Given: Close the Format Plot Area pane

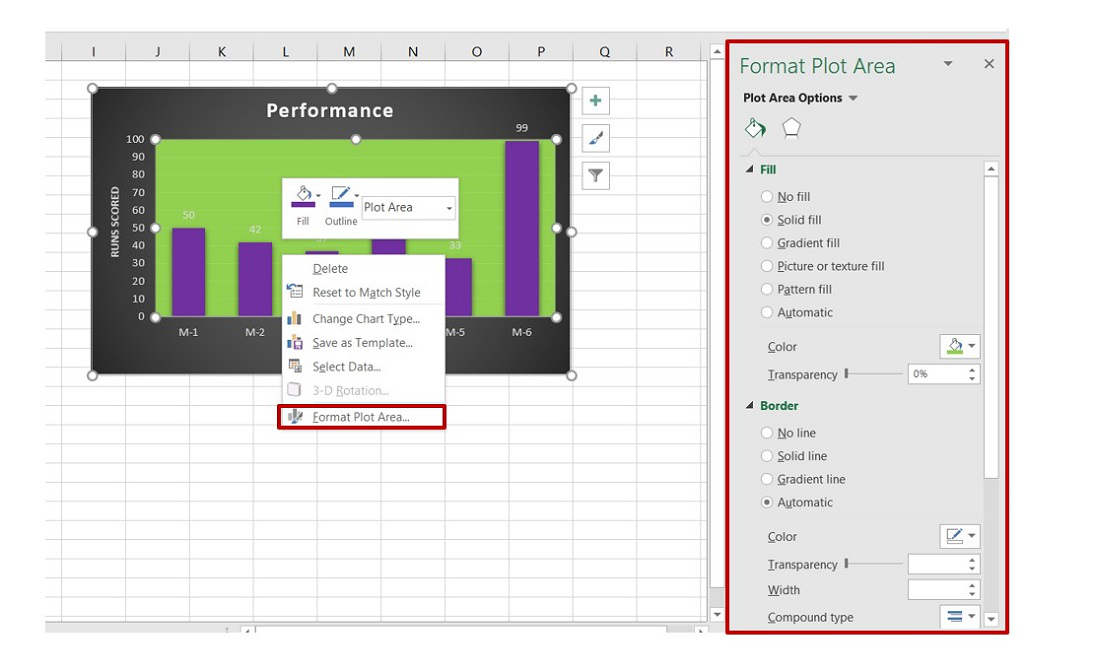Looking at the screenshot, I should click(x=989, y=64).
